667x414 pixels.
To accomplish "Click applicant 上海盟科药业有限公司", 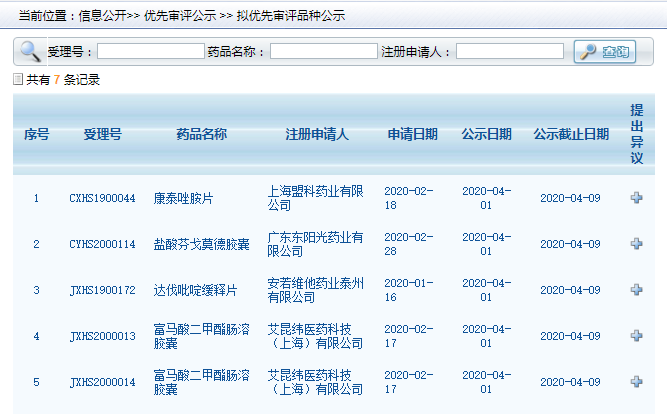I will click(x=315, y=198).
